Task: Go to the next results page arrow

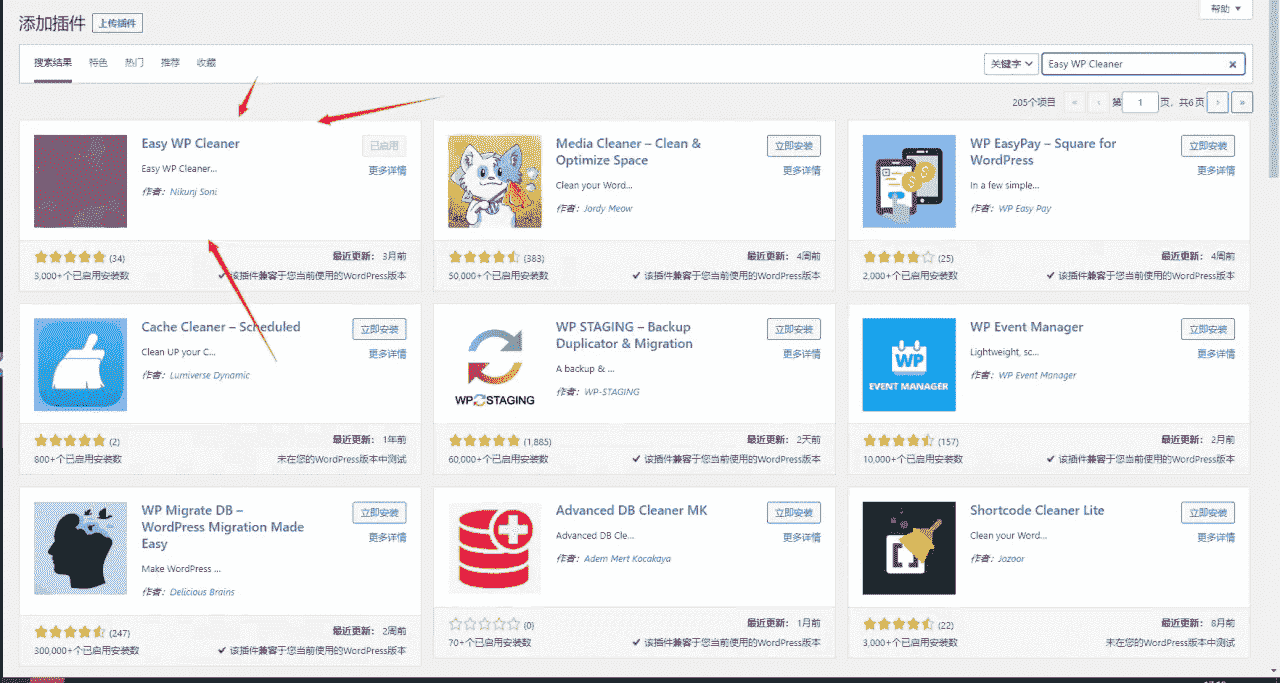Action: 1217,102
